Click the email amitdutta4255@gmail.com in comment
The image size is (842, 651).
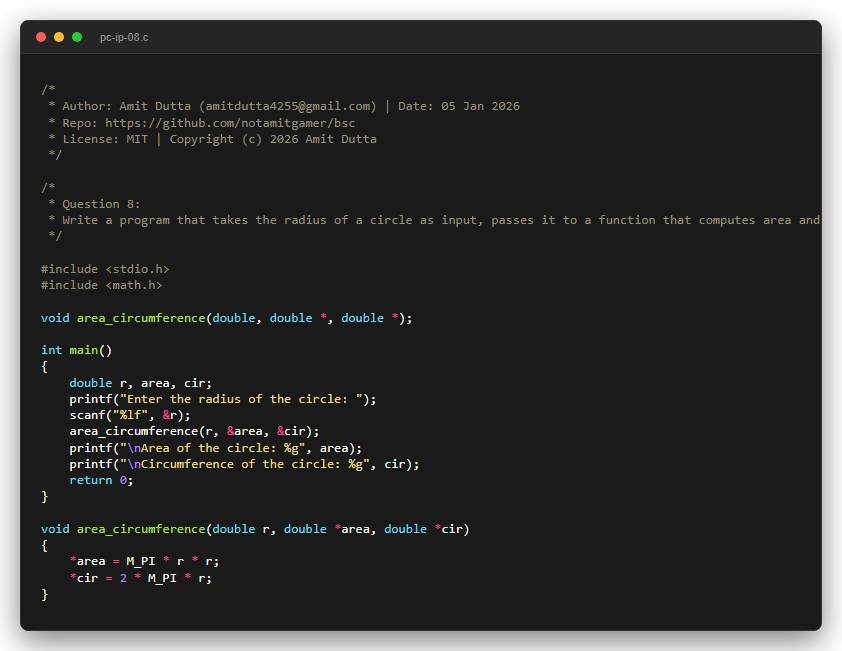coord(287,106)
